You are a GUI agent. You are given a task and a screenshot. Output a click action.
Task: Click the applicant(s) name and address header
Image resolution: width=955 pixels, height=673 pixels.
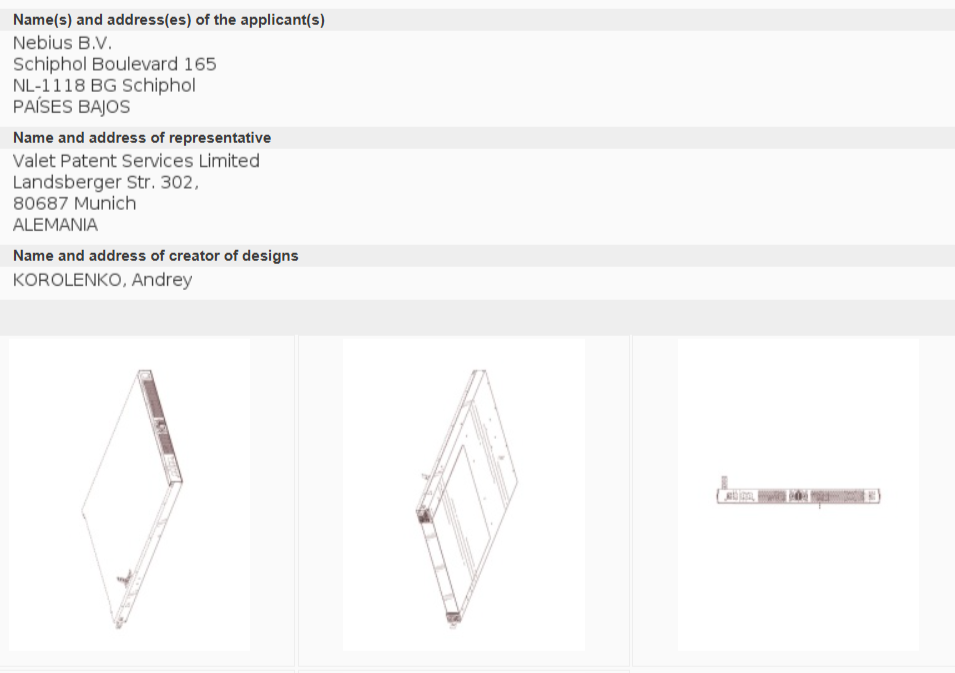168,20
